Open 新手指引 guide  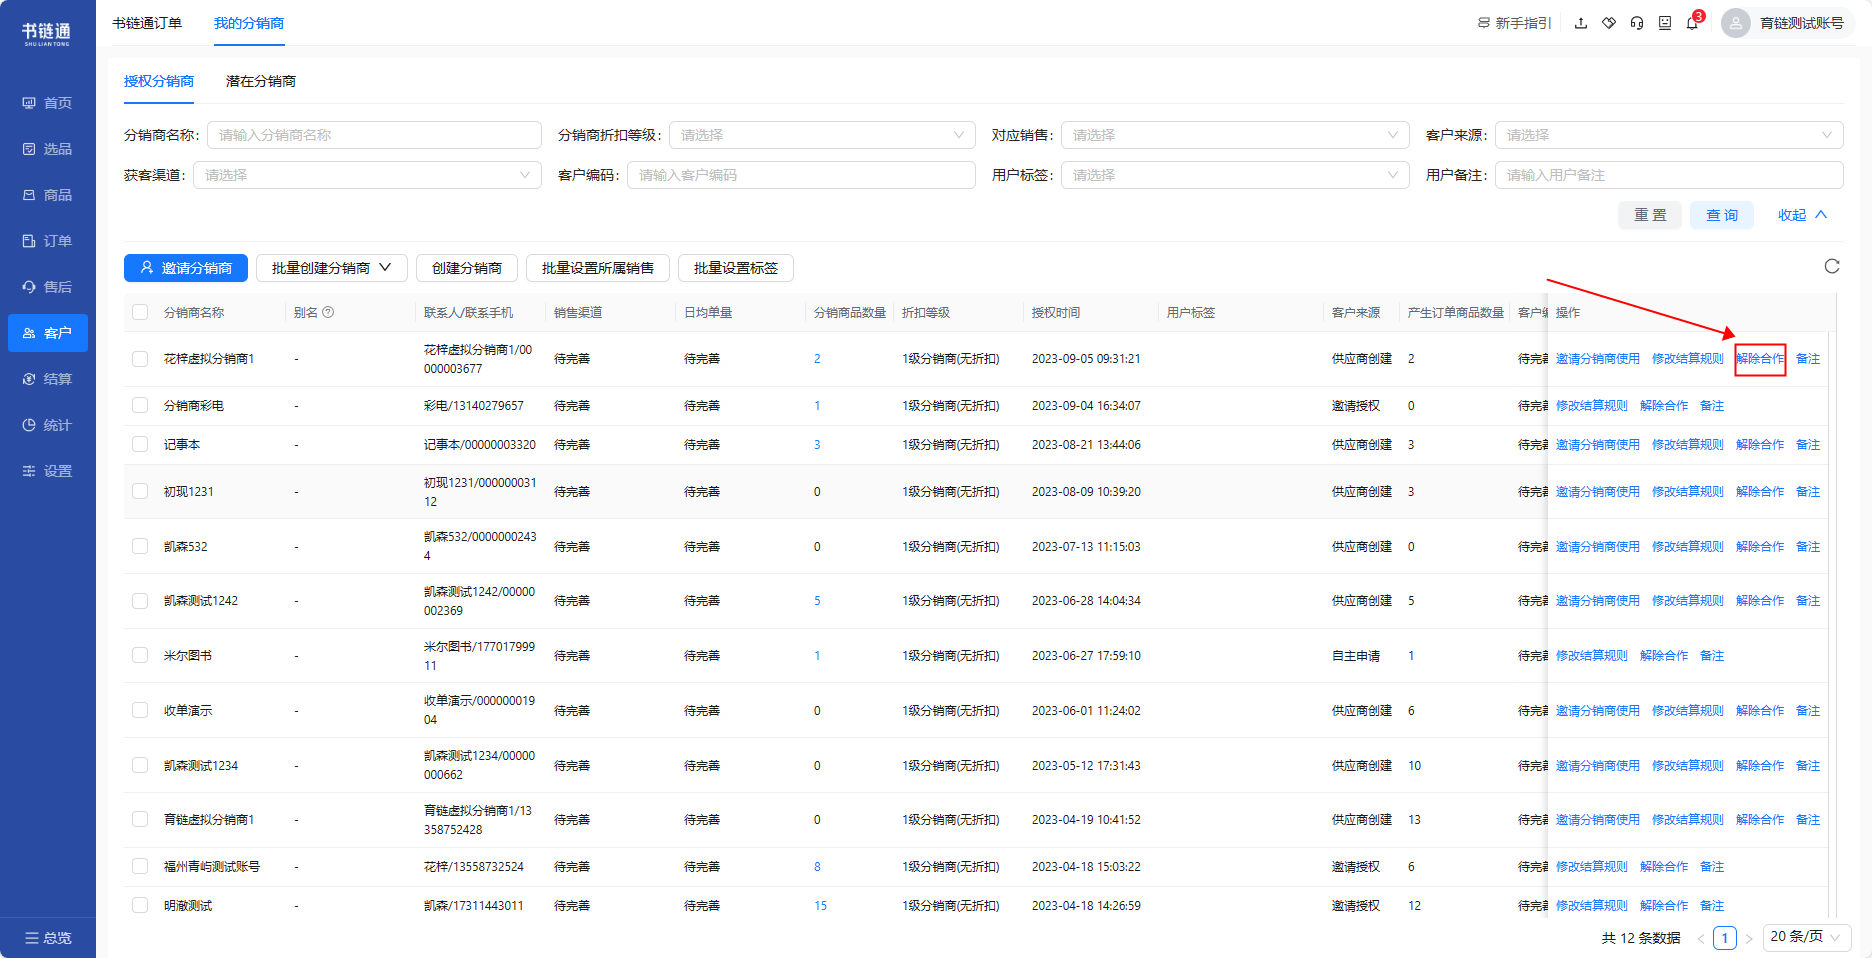click(1514, 23)
